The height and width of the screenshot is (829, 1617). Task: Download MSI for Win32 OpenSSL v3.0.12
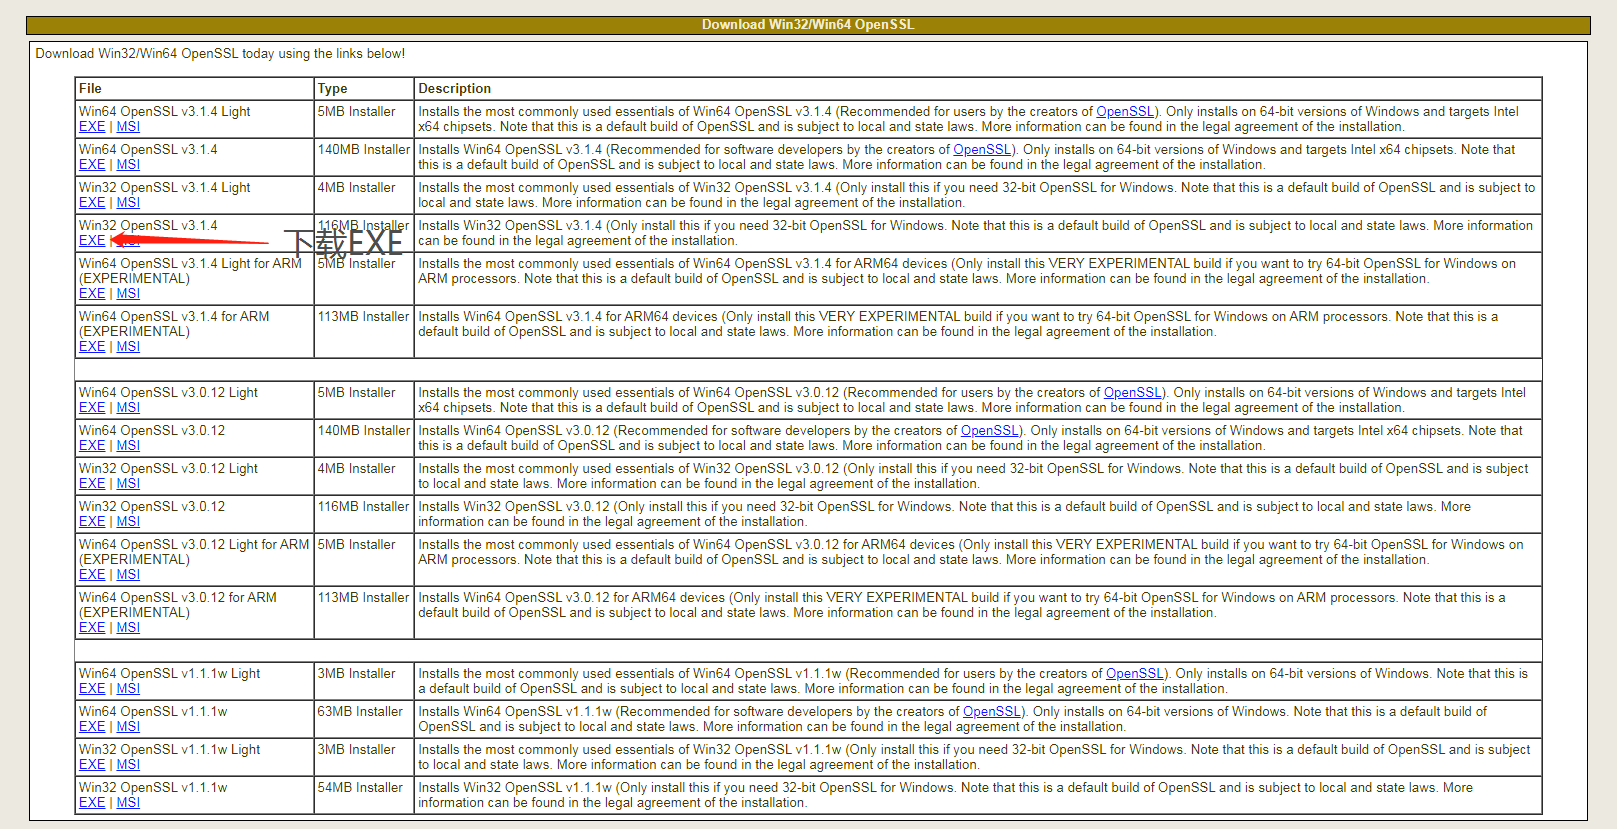(x=128, y=522)
